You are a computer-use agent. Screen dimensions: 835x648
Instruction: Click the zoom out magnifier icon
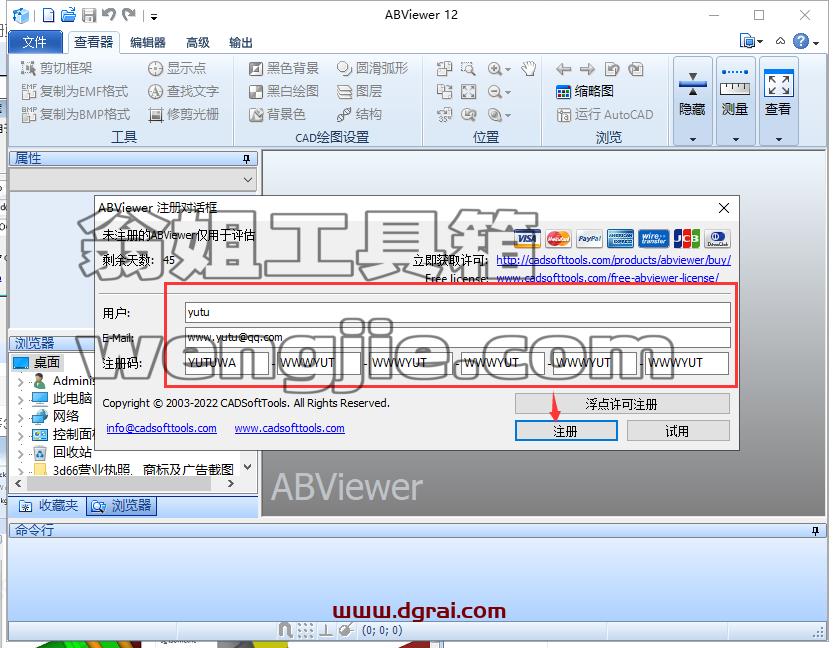(x=494, y=92)
